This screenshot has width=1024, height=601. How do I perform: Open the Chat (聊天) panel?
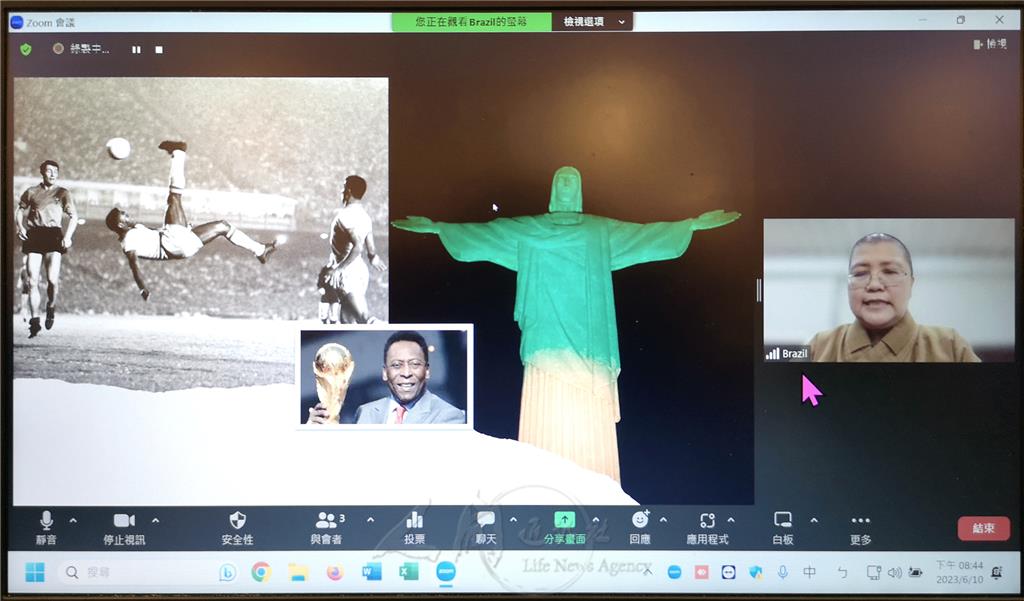tap(486, 528)
